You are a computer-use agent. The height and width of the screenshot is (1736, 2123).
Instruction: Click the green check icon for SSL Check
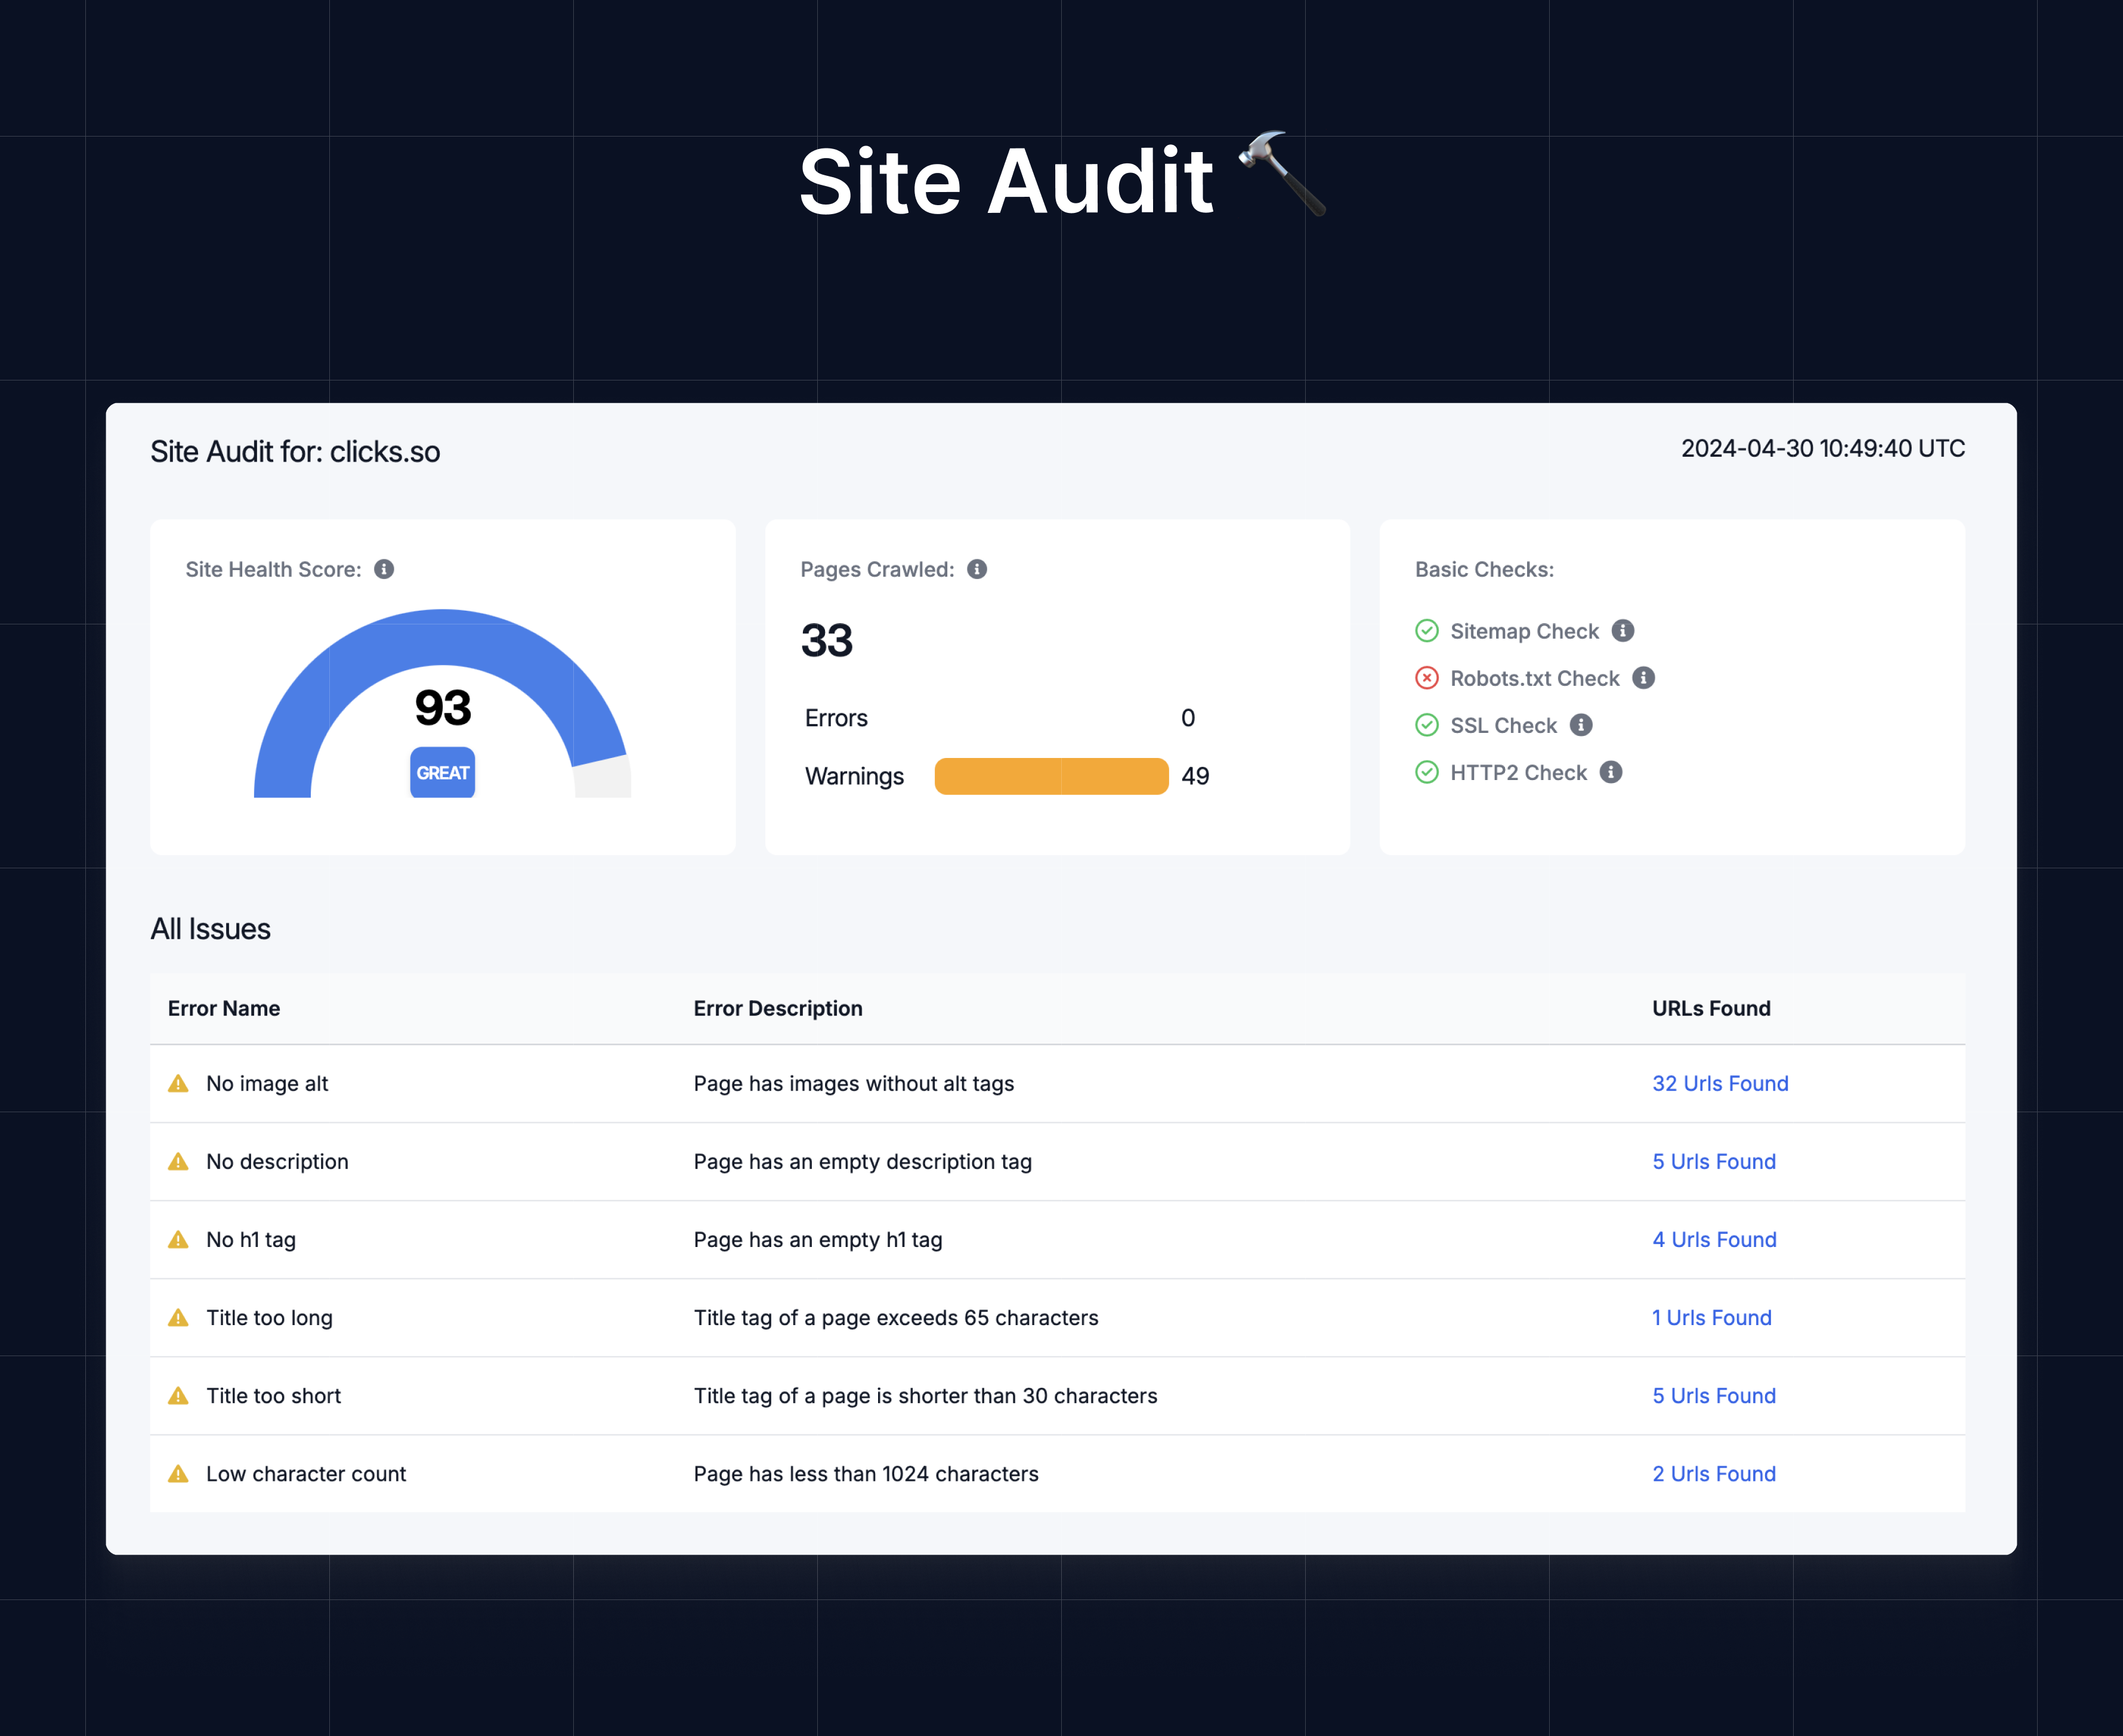(x=1427, y=725)
